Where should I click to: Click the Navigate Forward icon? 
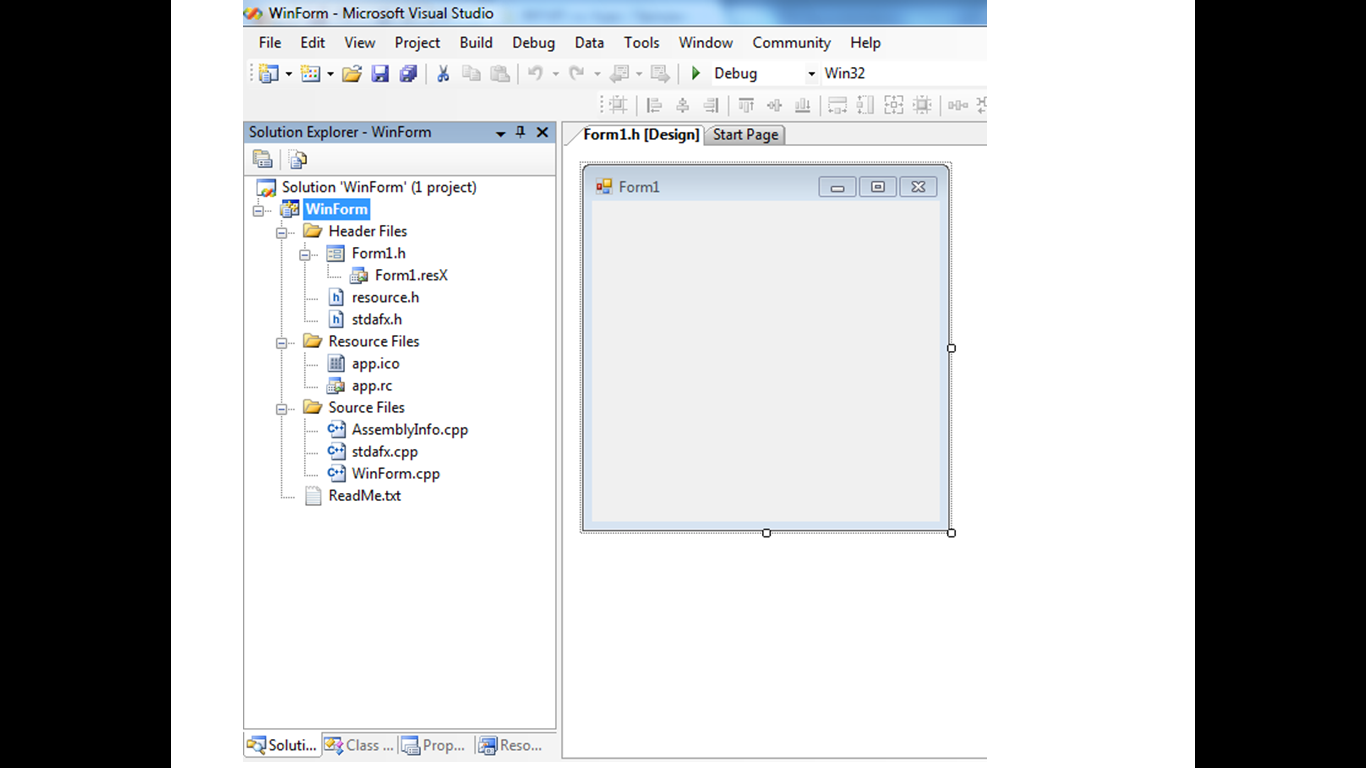click(x=659, y=73)
